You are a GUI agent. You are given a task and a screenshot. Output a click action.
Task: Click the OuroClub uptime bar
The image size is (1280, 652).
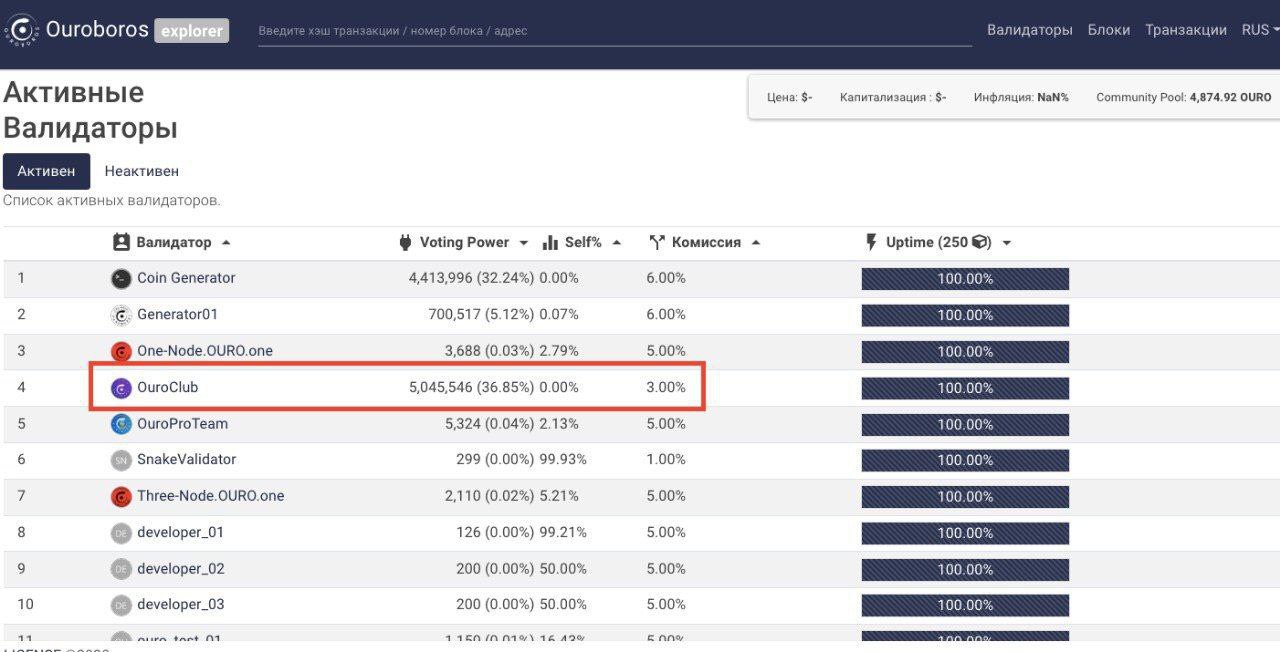[x=965, y=388]
